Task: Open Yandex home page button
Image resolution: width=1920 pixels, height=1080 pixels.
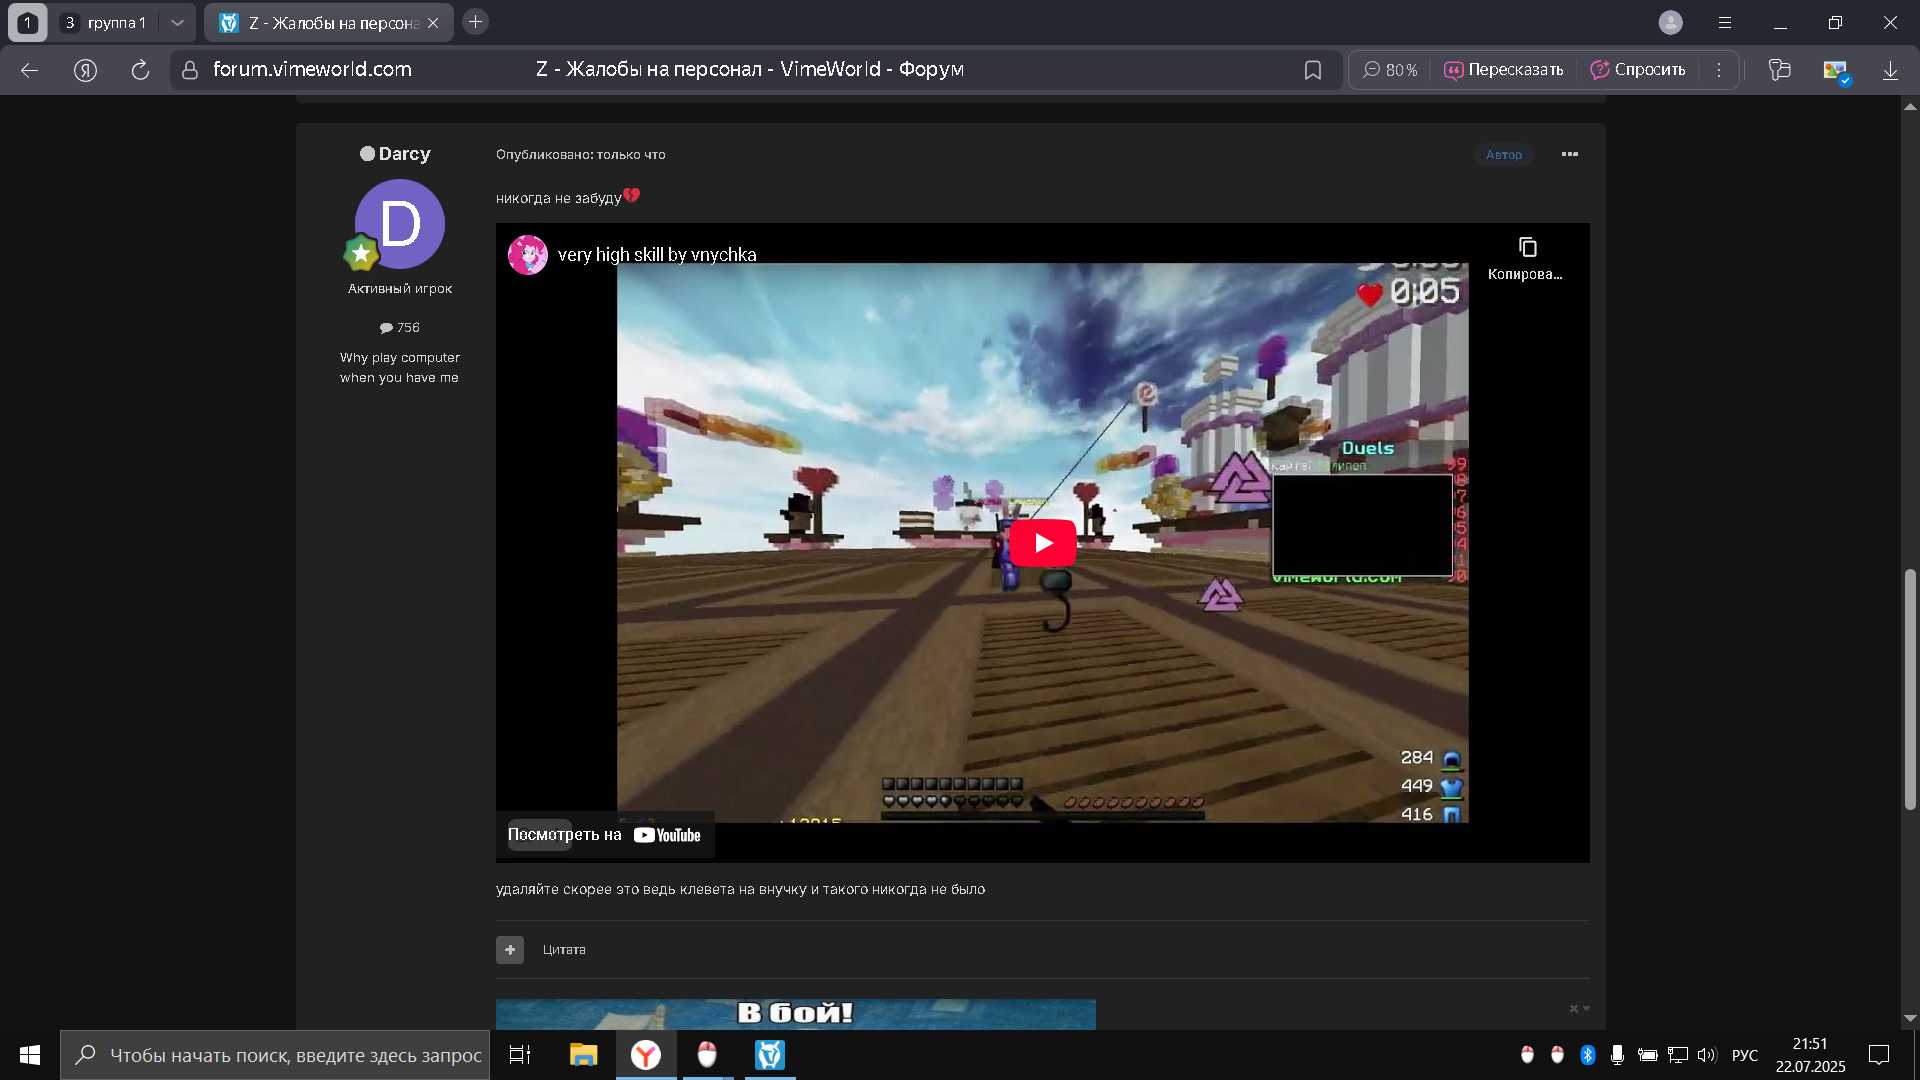Action: click(85, 70)
